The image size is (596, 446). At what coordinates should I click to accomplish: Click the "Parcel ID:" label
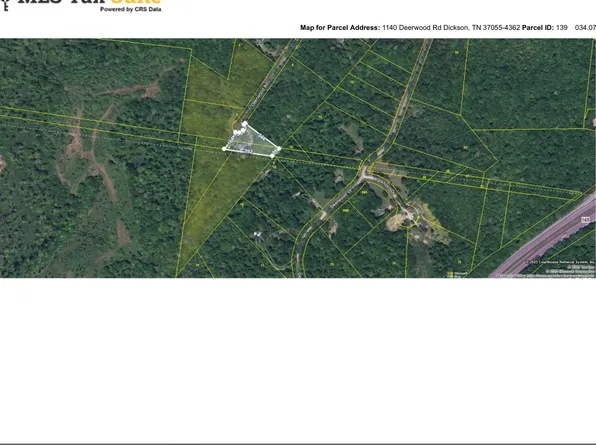538,27
